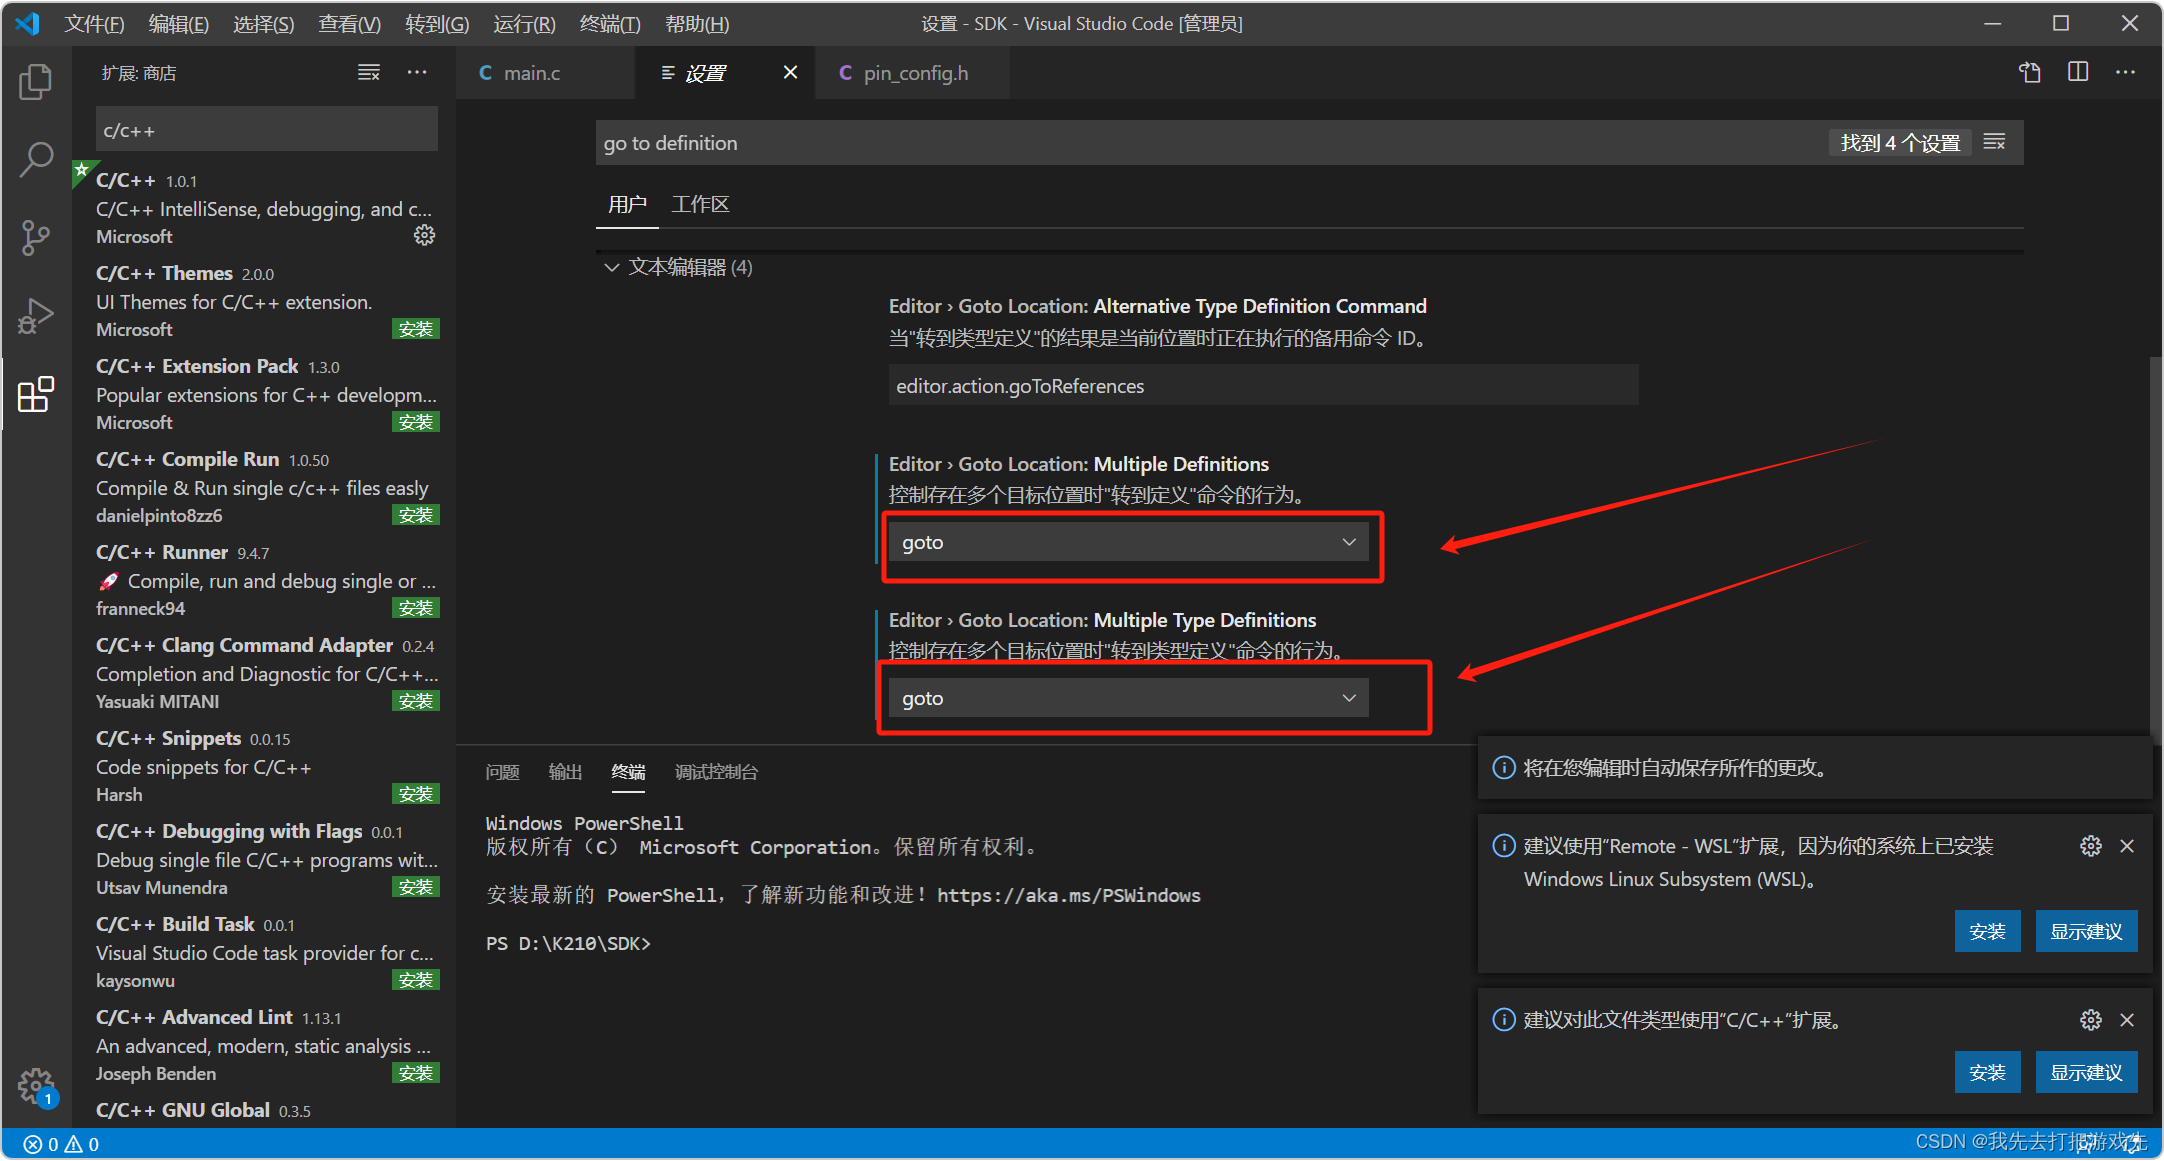Image resolution: width=2164 pixels, height=1161 pixels.
Task: Open gear on C/C++ extension recommendation notification
Action: [2090, 1020]
